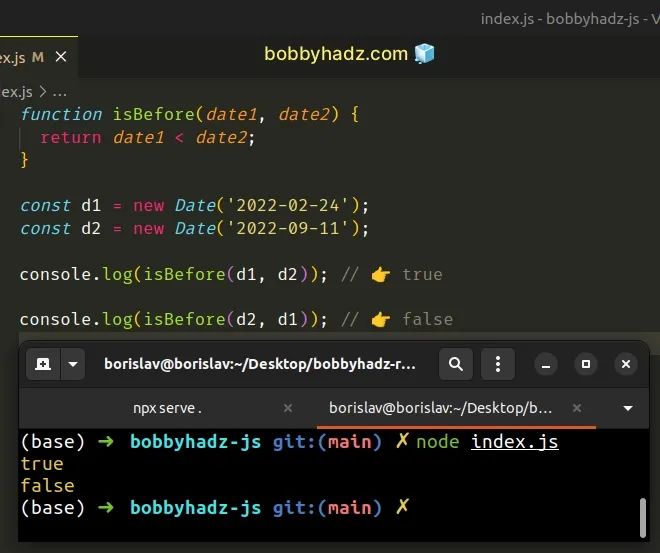Click the breadcrumb chevron after ex.js
Screen dimensions: 660x553
click(x=43, y=92)
